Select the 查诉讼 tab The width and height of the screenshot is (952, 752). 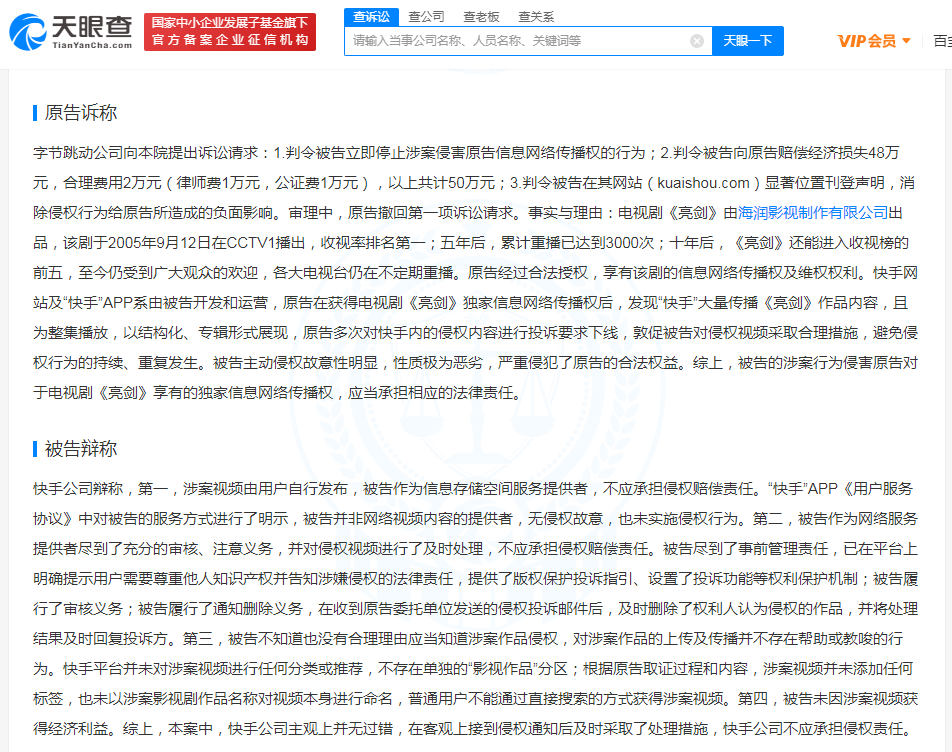pos(371,16)
